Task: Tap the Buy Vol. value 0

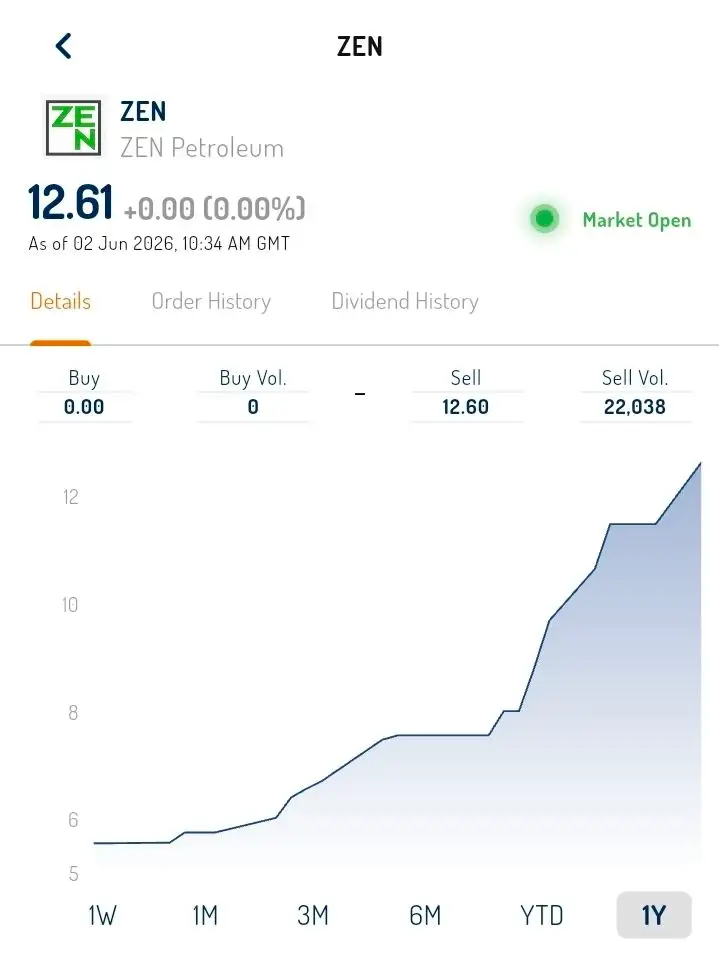Action: tap(253, 407)
